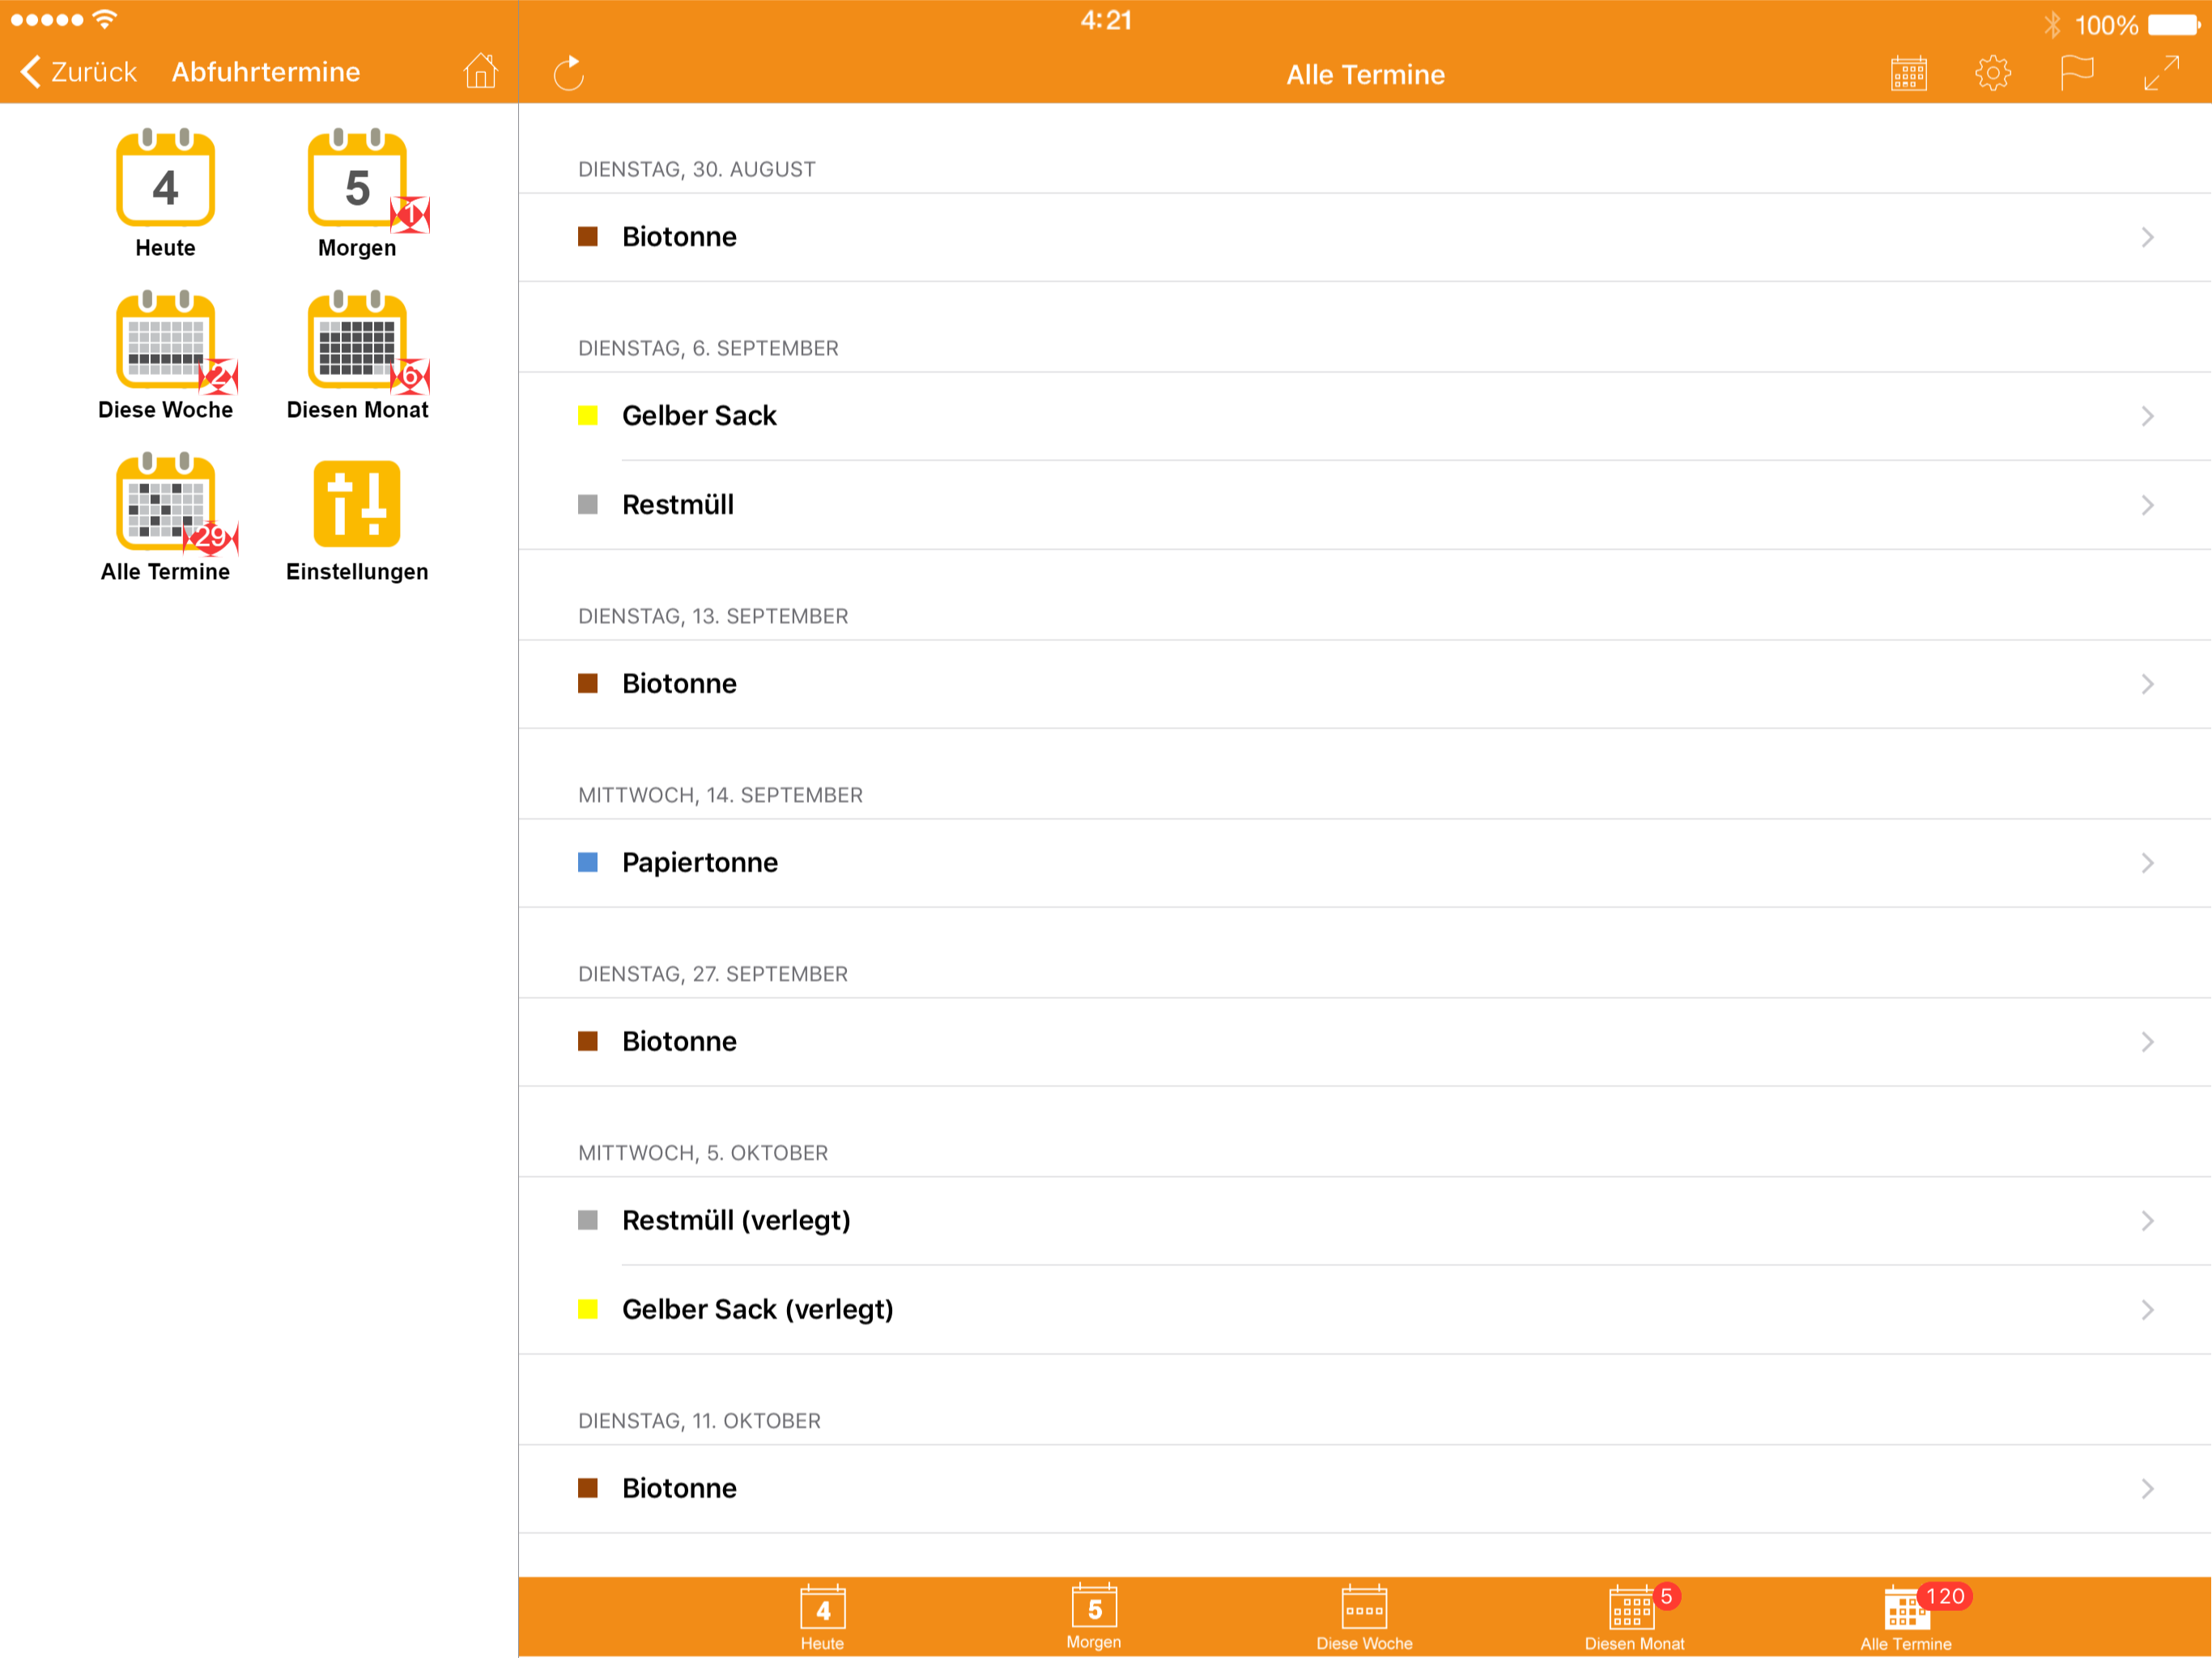This screenshot has width=2212, height=1658.
Task: Open the Einstellungen sliders icon
Action: point(357,503)
